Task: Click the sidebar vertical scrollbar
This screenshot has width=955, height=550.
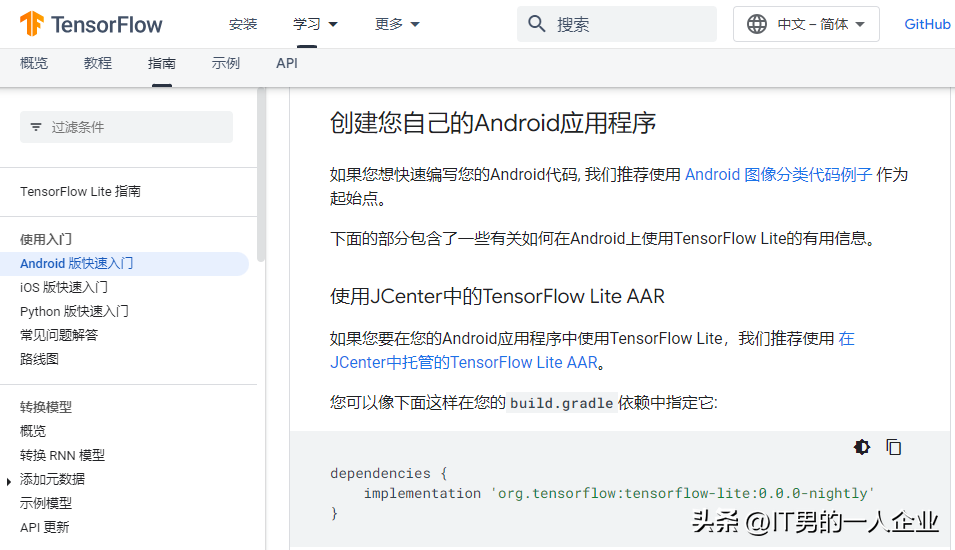Action: click(x=261, y=175)
